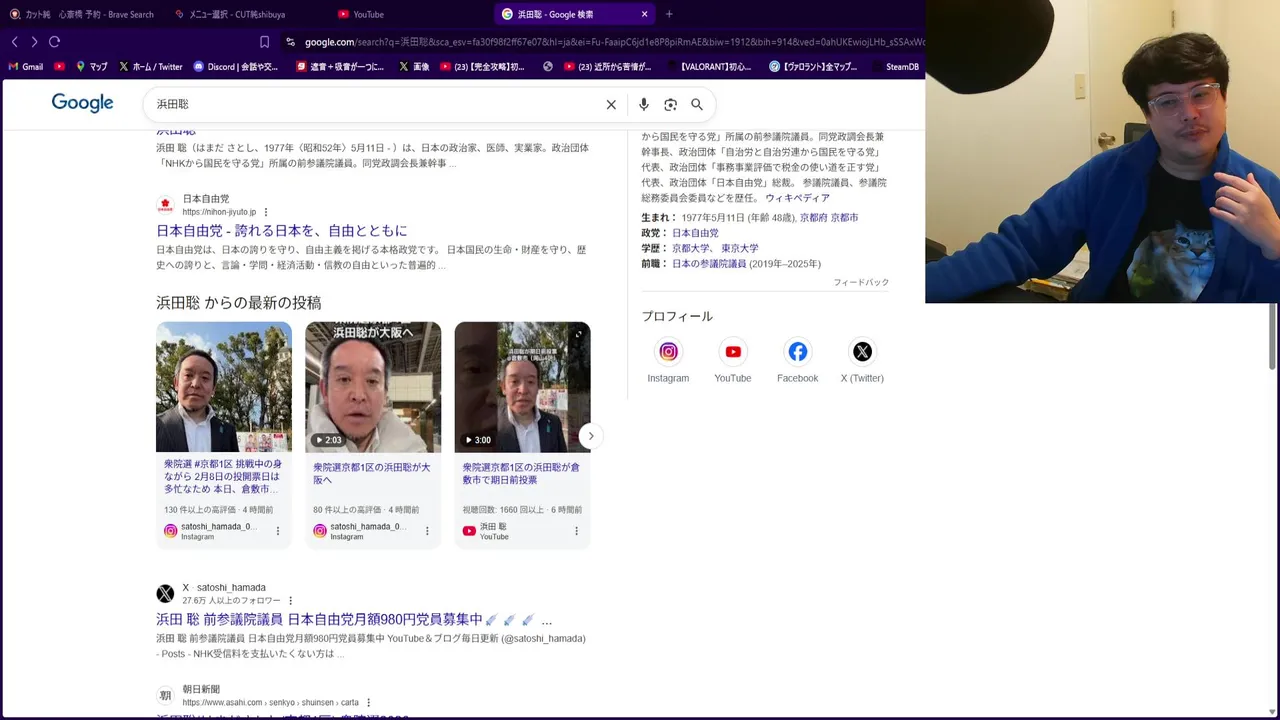
Task: Open the X 画像 bookmark
Action: (x=414, y=67)
